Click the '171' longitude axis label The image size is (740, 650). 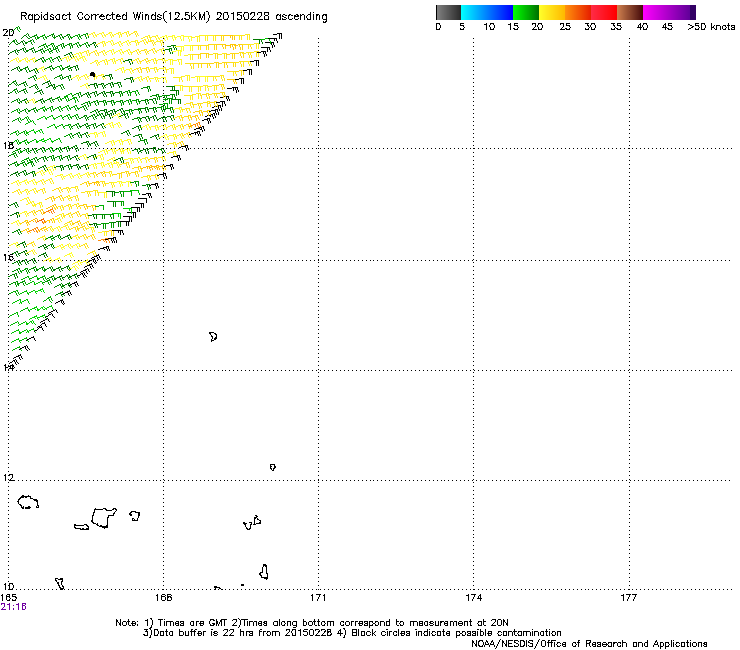point(318,598)
